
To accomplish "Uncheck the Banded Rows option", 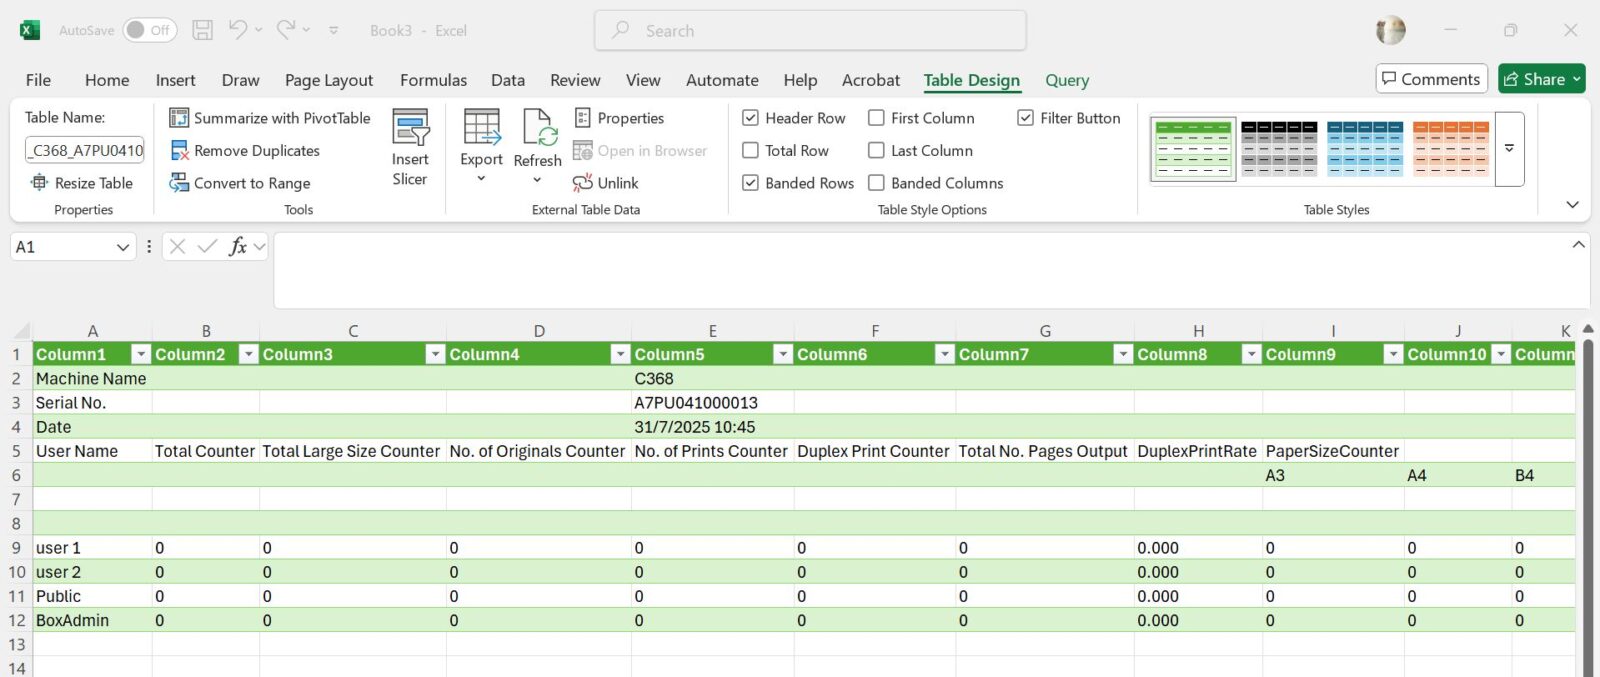I will (x=751, y=183).
